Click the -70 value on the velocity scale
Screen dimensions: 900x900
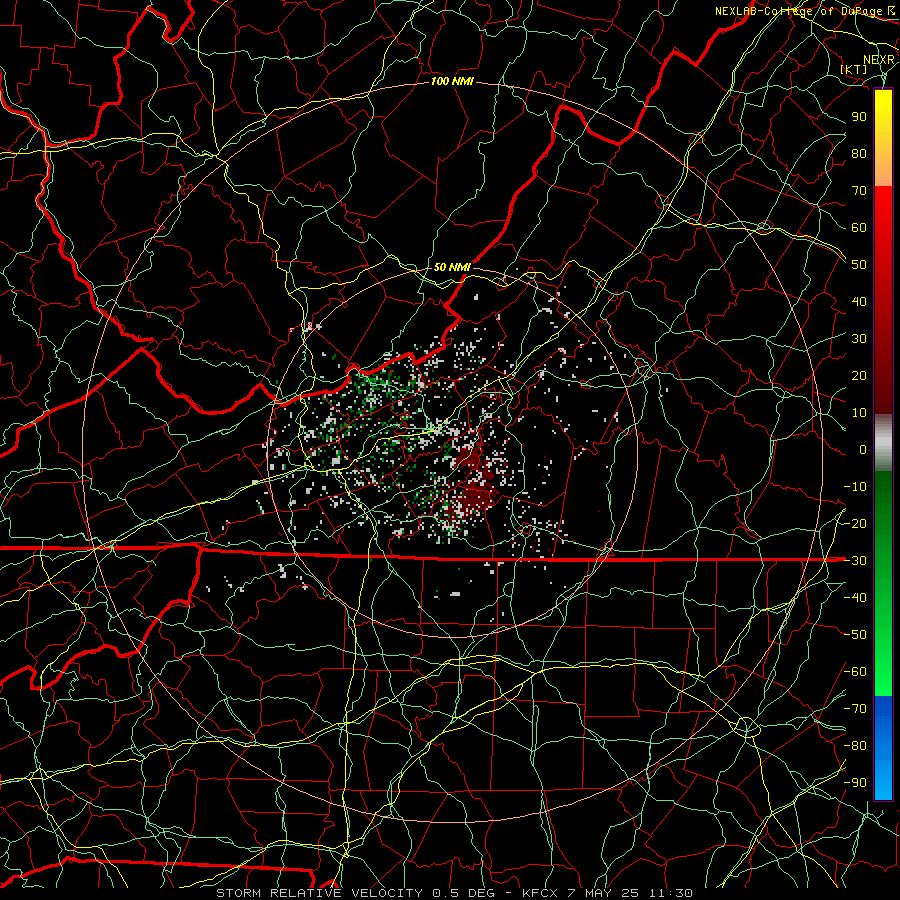tap(855, 709)
